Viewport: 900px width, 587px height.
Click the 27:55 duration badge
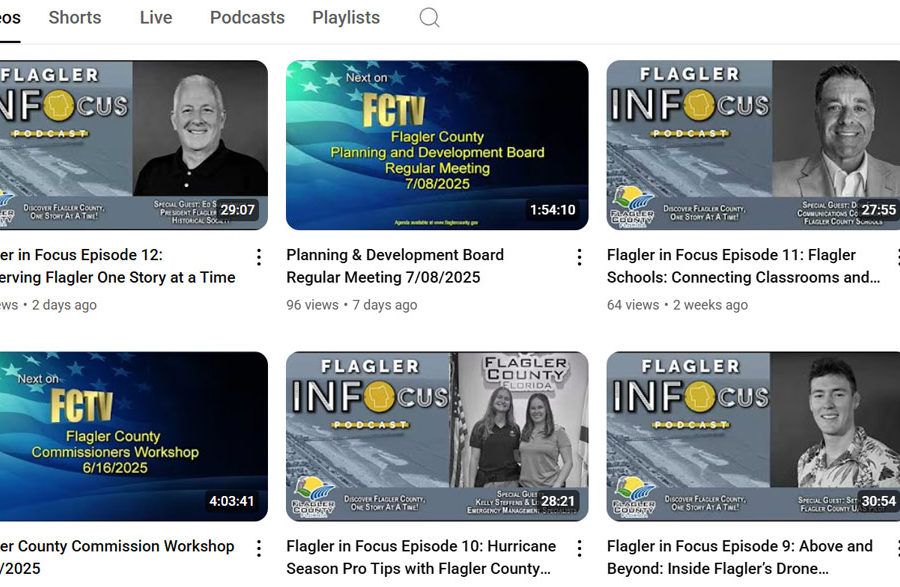(x=878, y=210)
